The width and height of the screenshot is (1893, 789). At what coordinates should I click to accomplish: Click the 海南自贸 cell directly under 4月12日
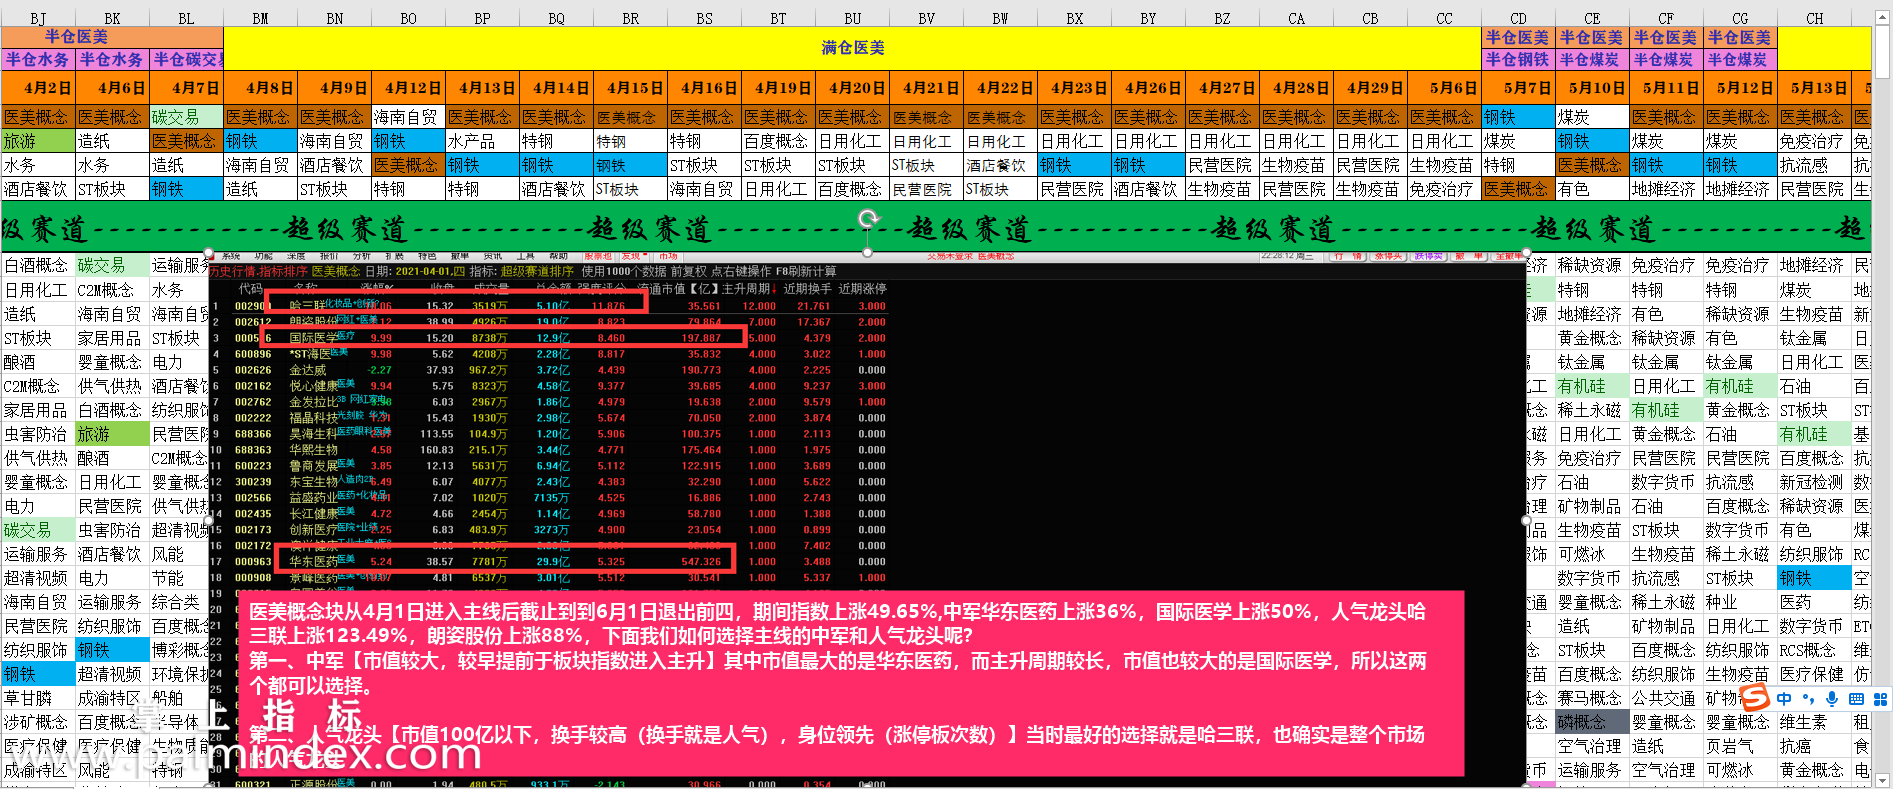pyautogui.click(x=408, y=117)
